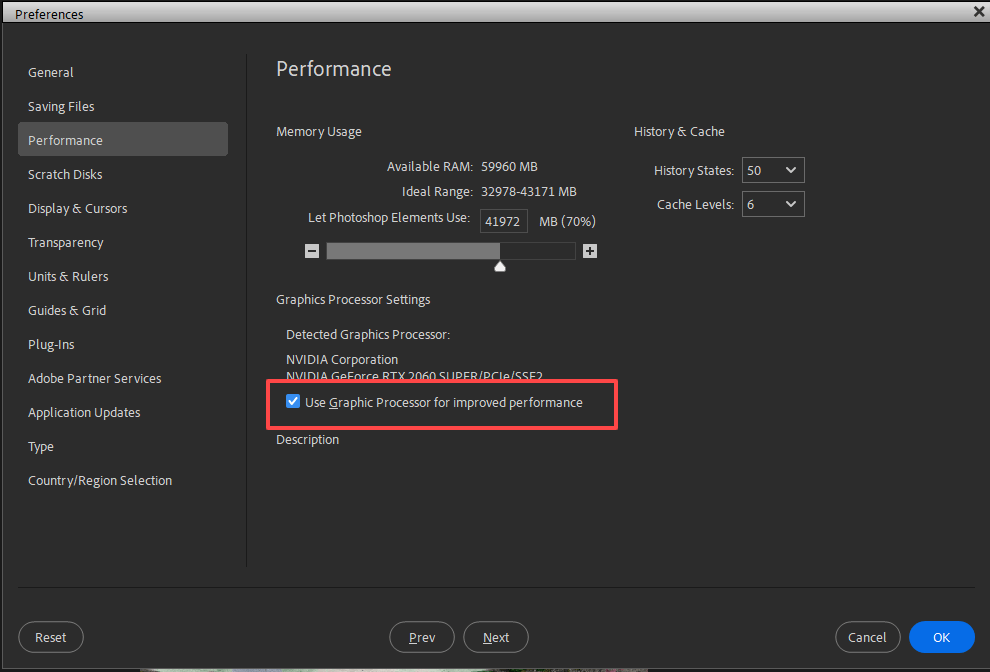Select Application Updates in the sidebar
The width and height of the screenshot is (990, 672).
coord(85,412)
